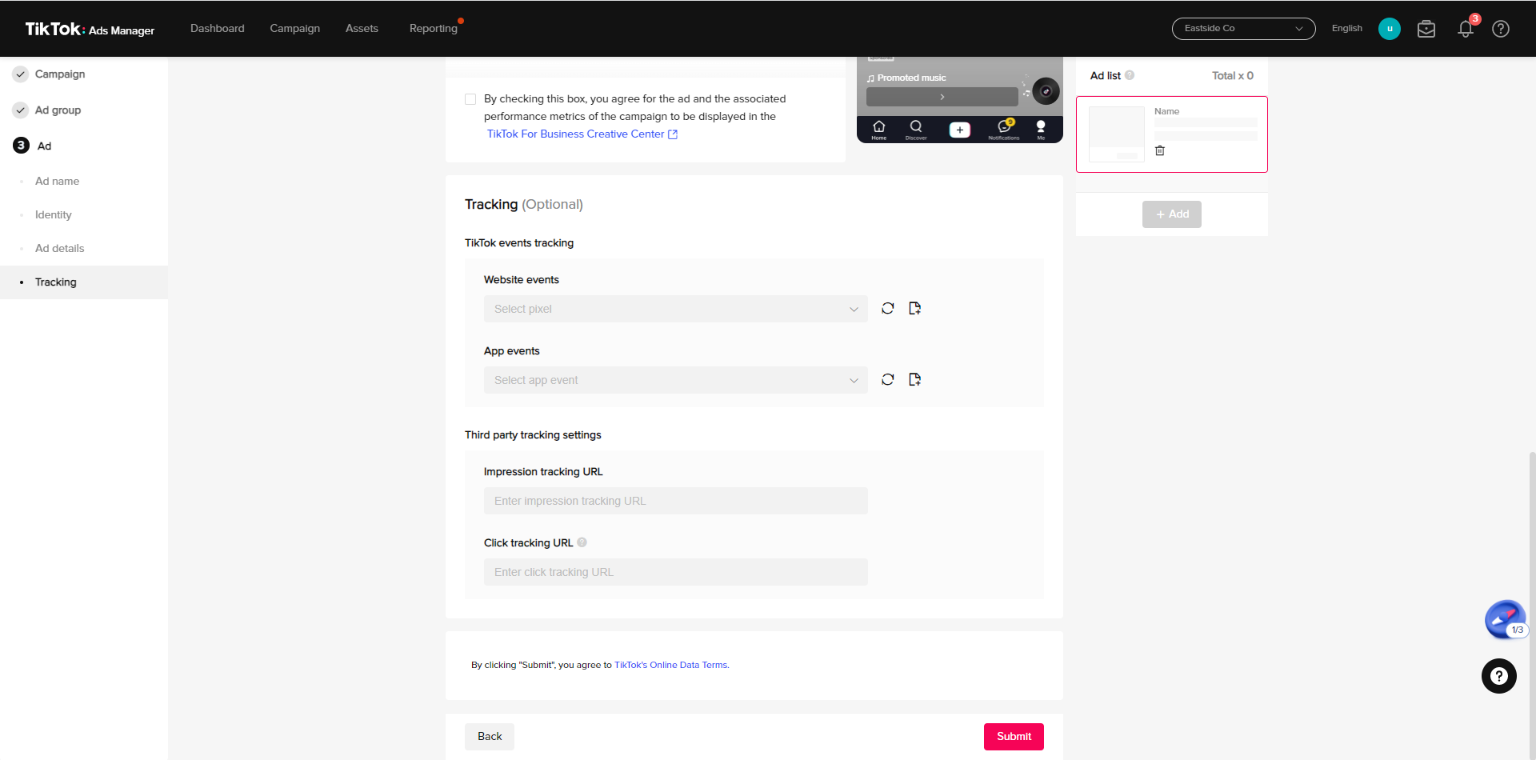Click the create pixel icon beside Website events
The width and height of the screenshot is (1536, 760).
point(914,308)
